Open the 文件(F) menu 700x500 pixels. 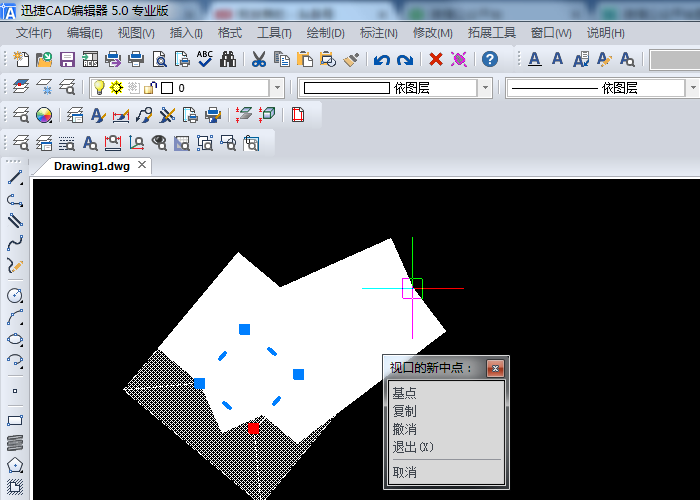pyautogui.click(x=33, y=33)
